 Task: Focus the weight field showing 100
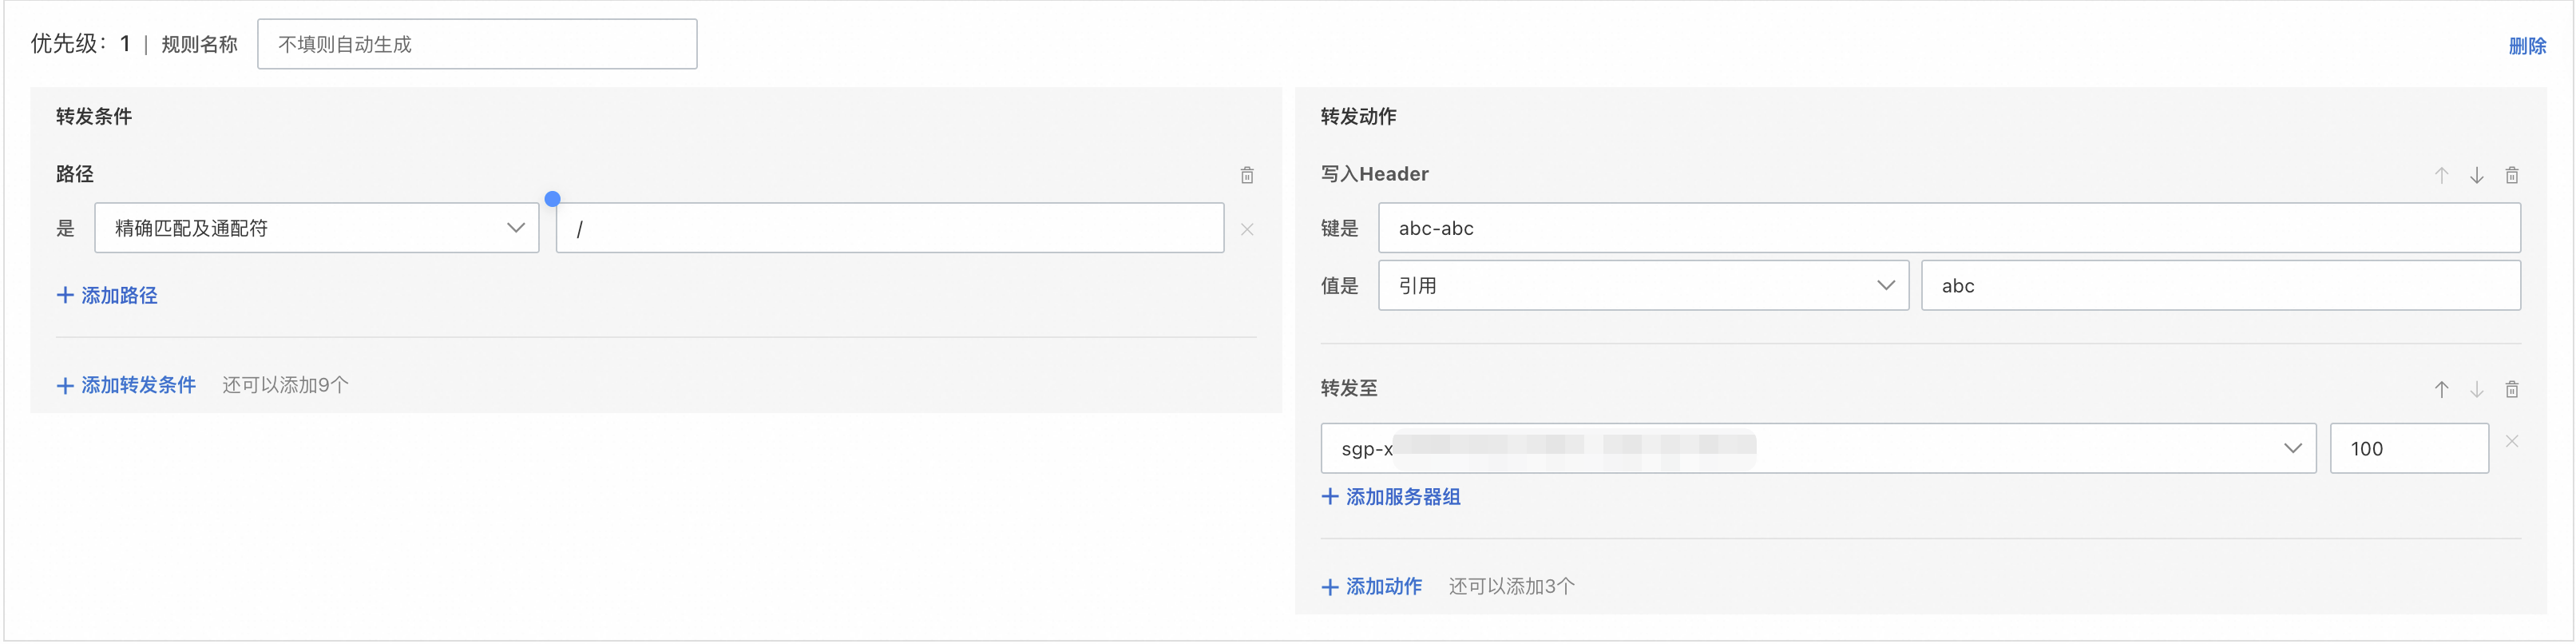(x=2409, y=448)
